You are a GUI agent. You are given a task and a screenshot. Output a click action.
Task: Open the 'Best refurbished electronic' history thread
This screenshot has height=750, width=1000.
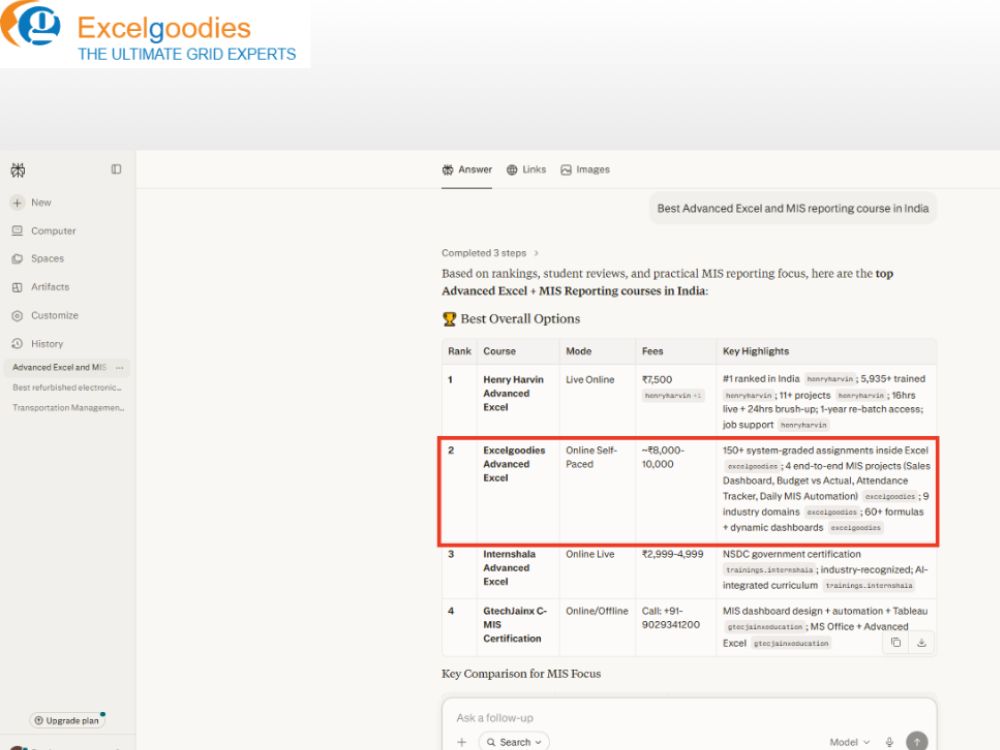tap(67, 388)
